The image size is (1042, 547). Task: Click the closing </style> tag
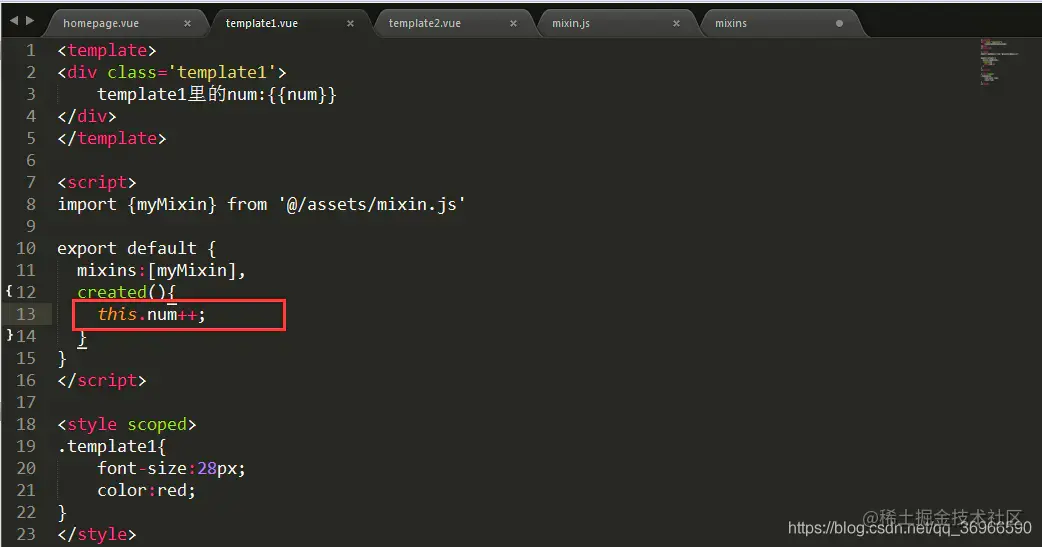click(x=97, y=534)
